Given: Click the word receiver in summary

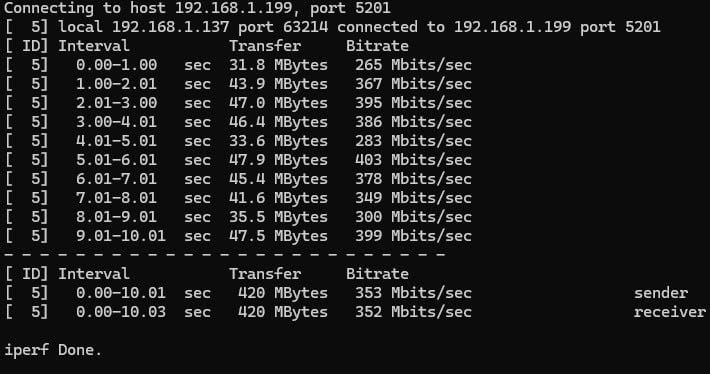Looking at the screenshot, I should point(670,312).
